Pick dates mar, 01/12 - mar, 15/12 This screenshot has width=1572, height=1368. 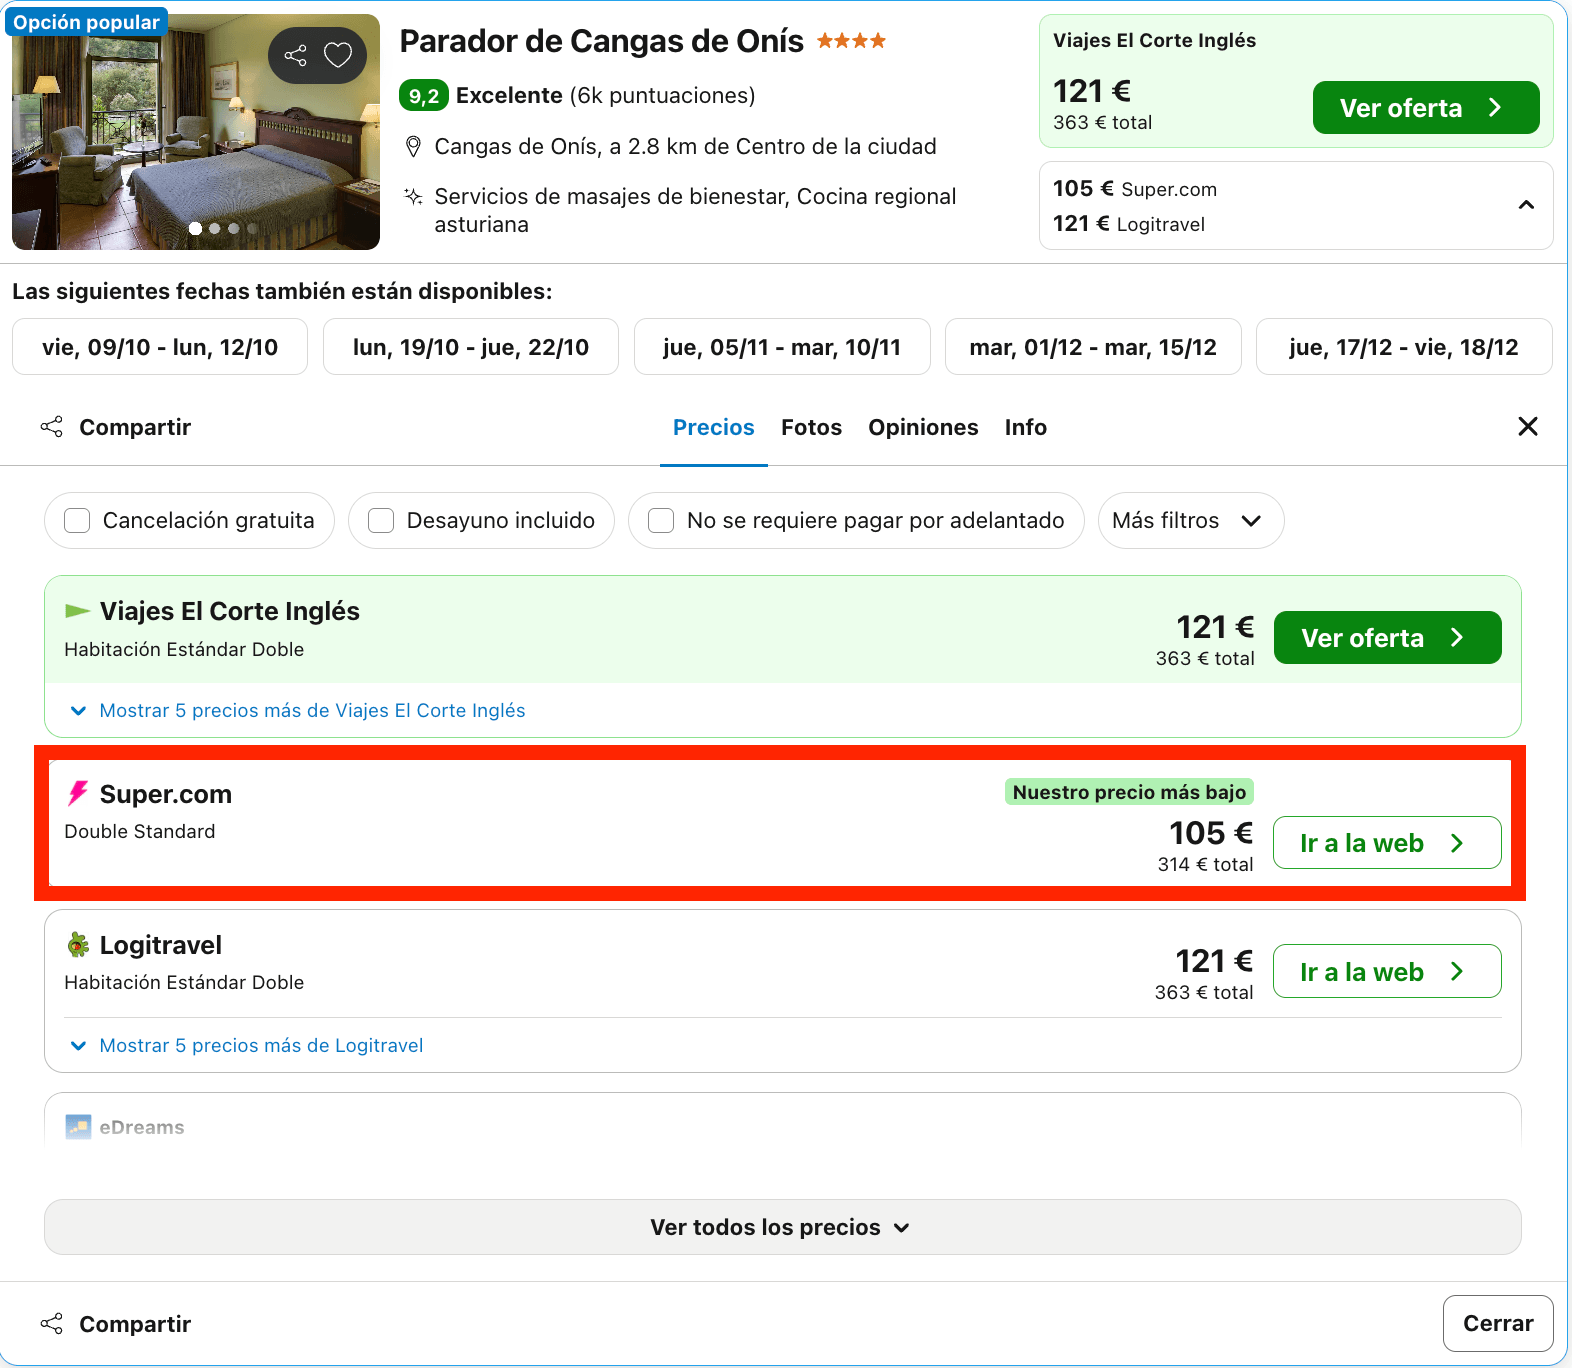[1093, 347]
